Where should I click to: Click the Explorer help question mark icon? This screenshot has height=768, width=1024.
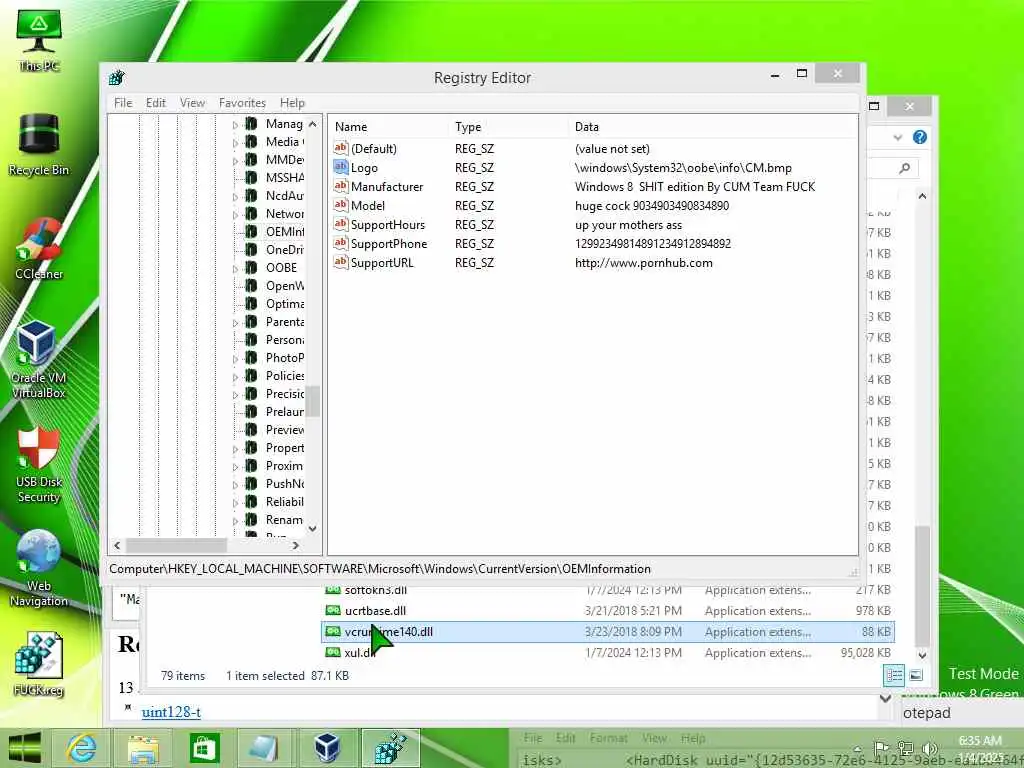(920, 137)
